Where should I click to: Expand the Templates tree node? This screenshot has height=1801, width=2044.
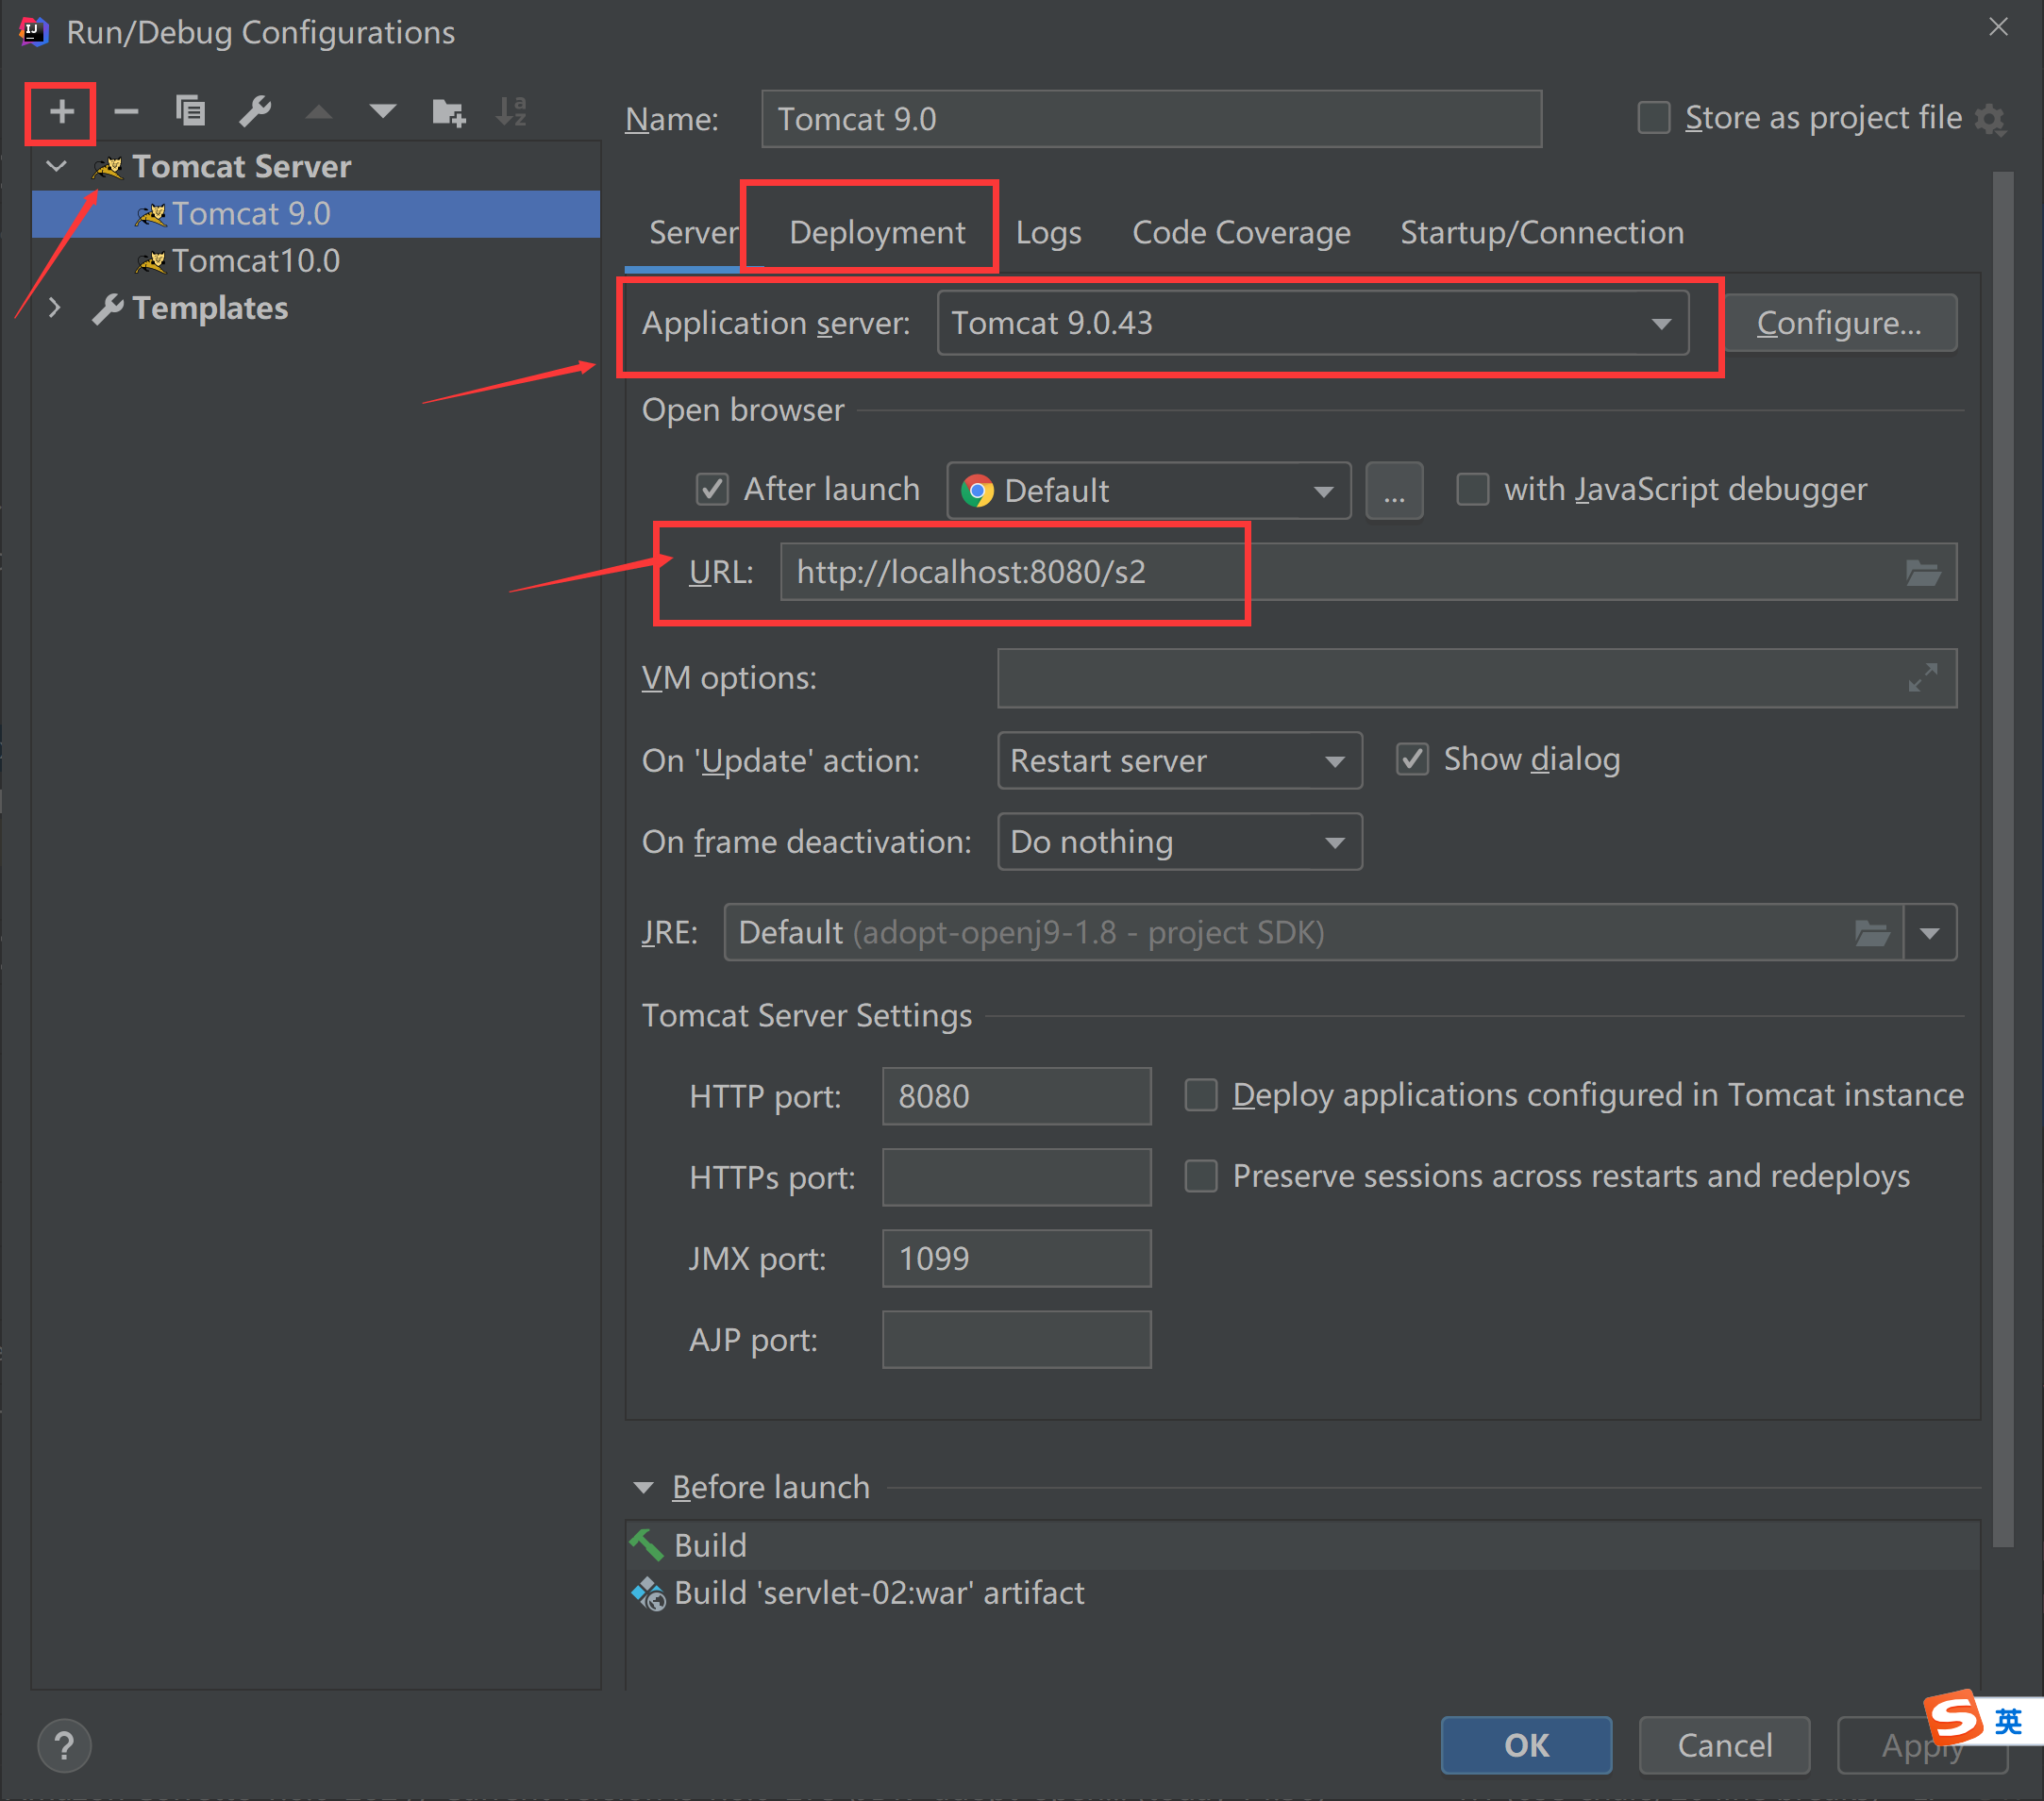[55, 309]
